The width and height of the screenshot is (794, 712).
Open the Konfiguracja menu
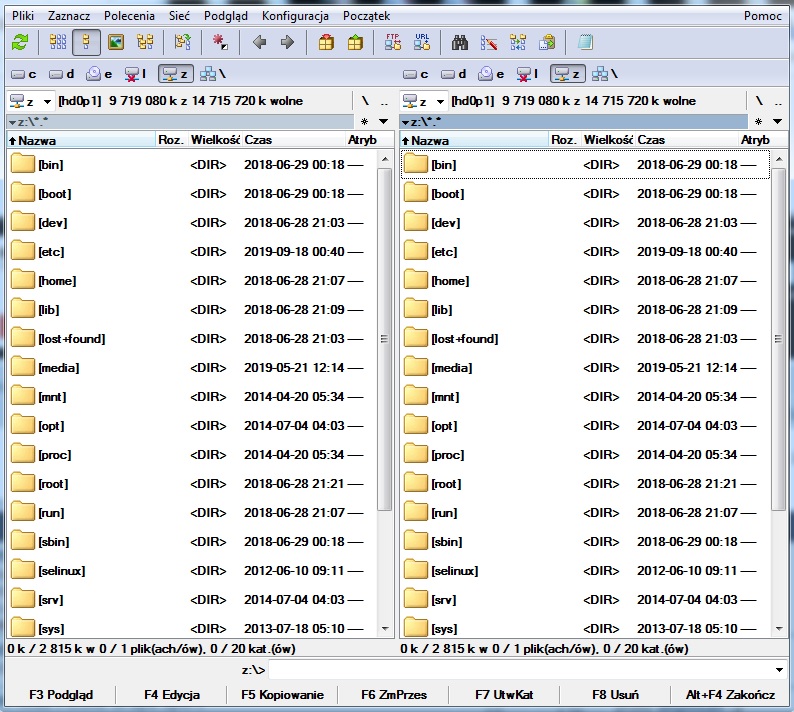(x=295, y=16)
